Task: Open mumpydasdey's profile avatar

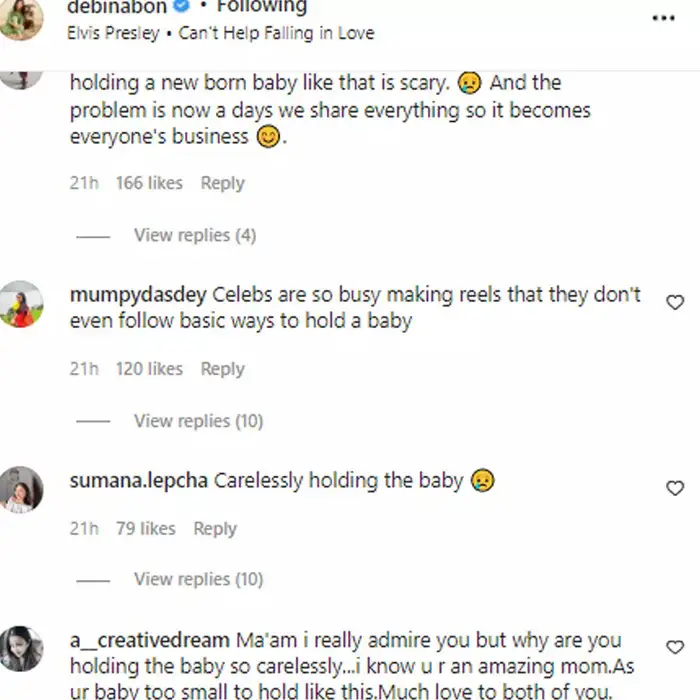Action: 21,304
